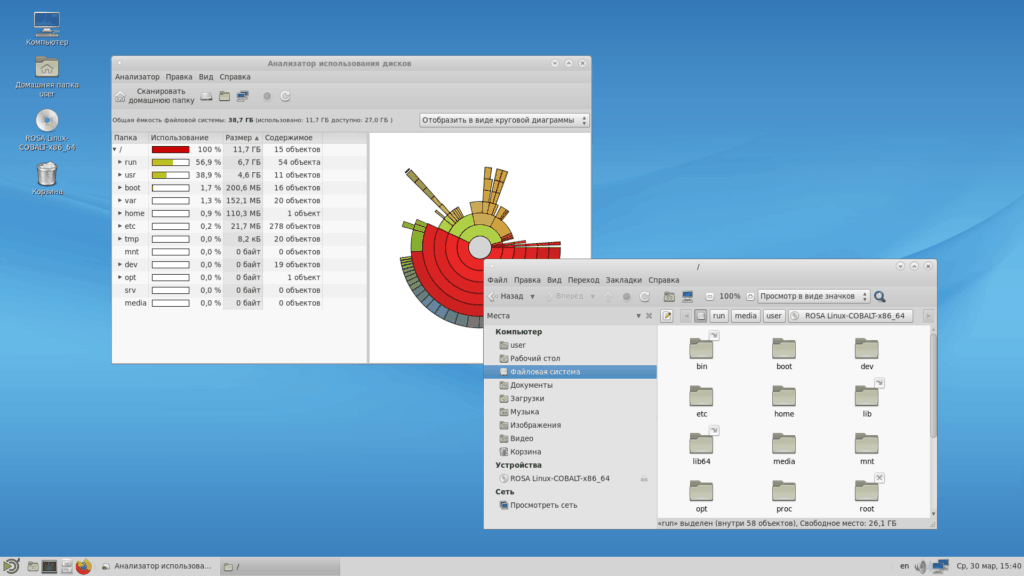Click the scan home folder icon
Viewport: 1024px width, 576px height.
click(121, 96)
